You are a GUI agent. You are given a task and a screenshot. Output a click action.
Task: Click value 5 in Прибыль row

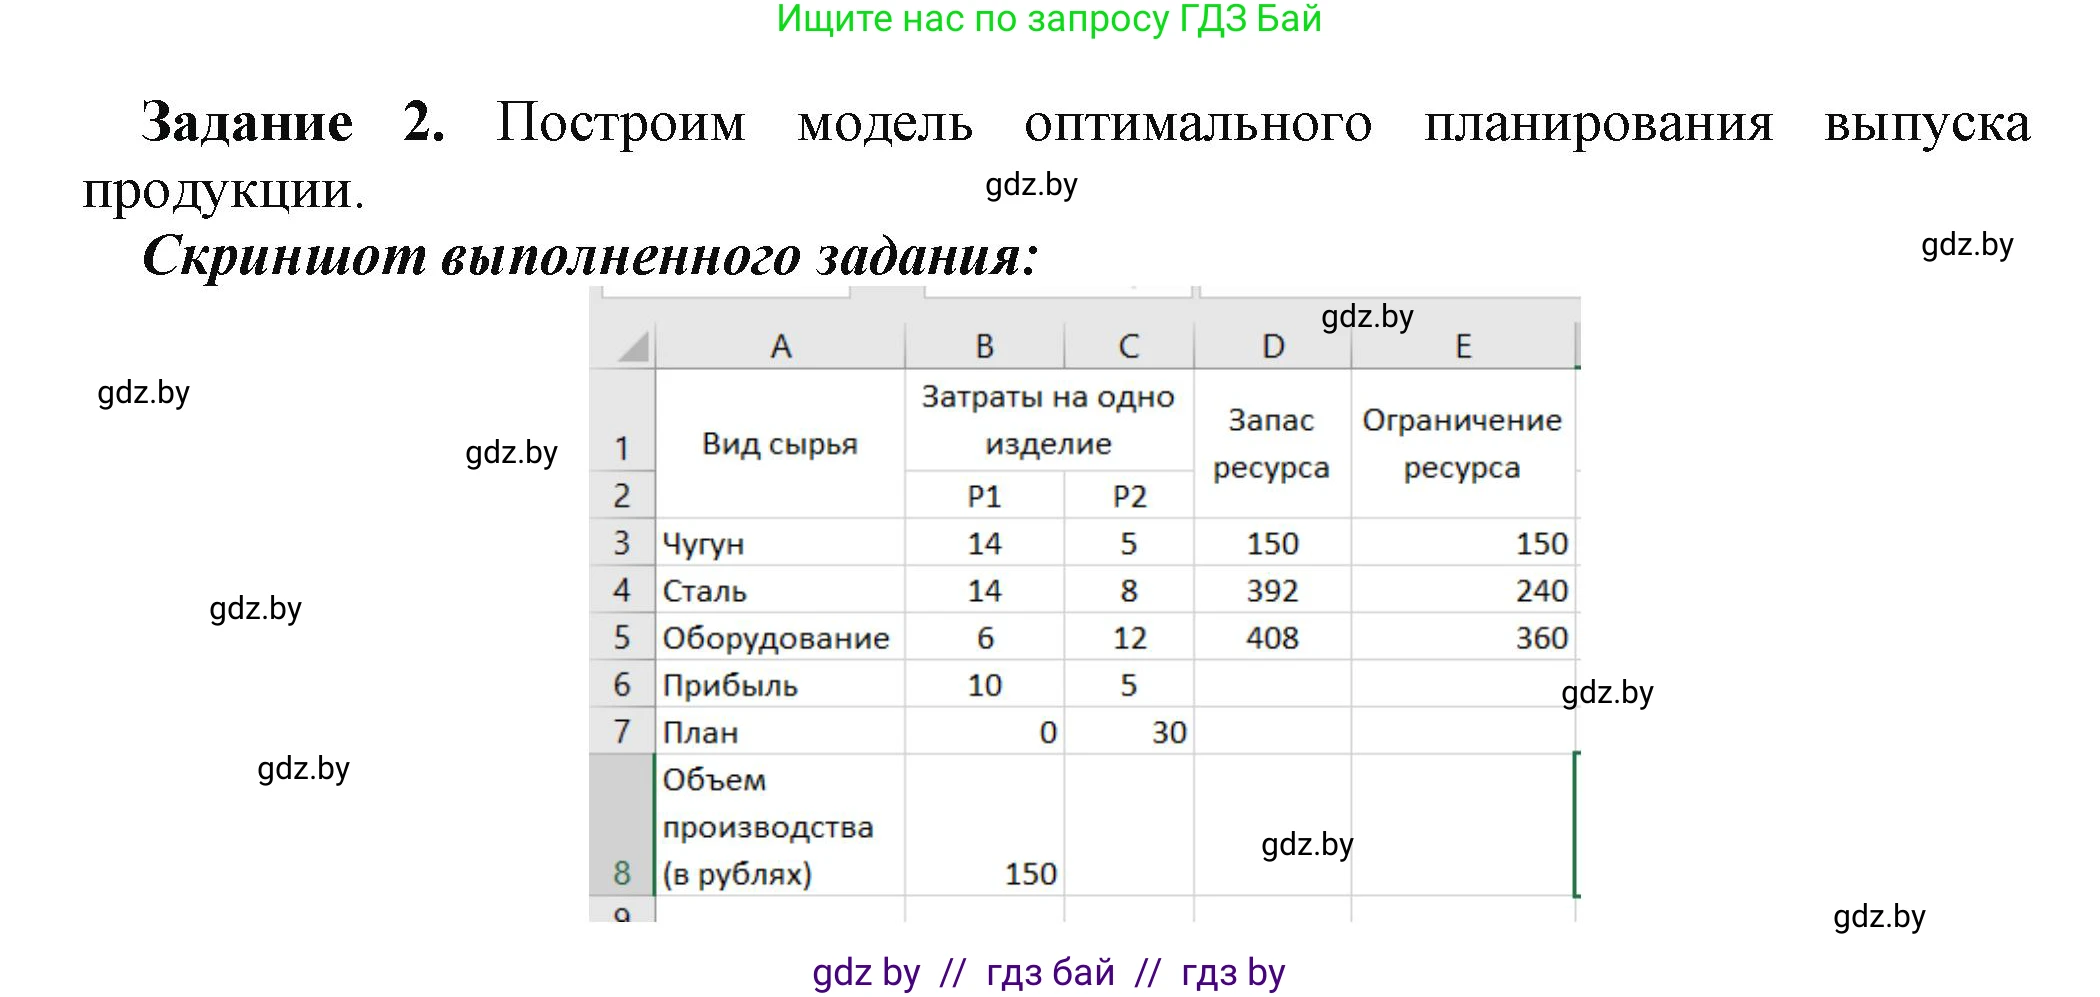pyautogui.click(x=1129, y=684)
